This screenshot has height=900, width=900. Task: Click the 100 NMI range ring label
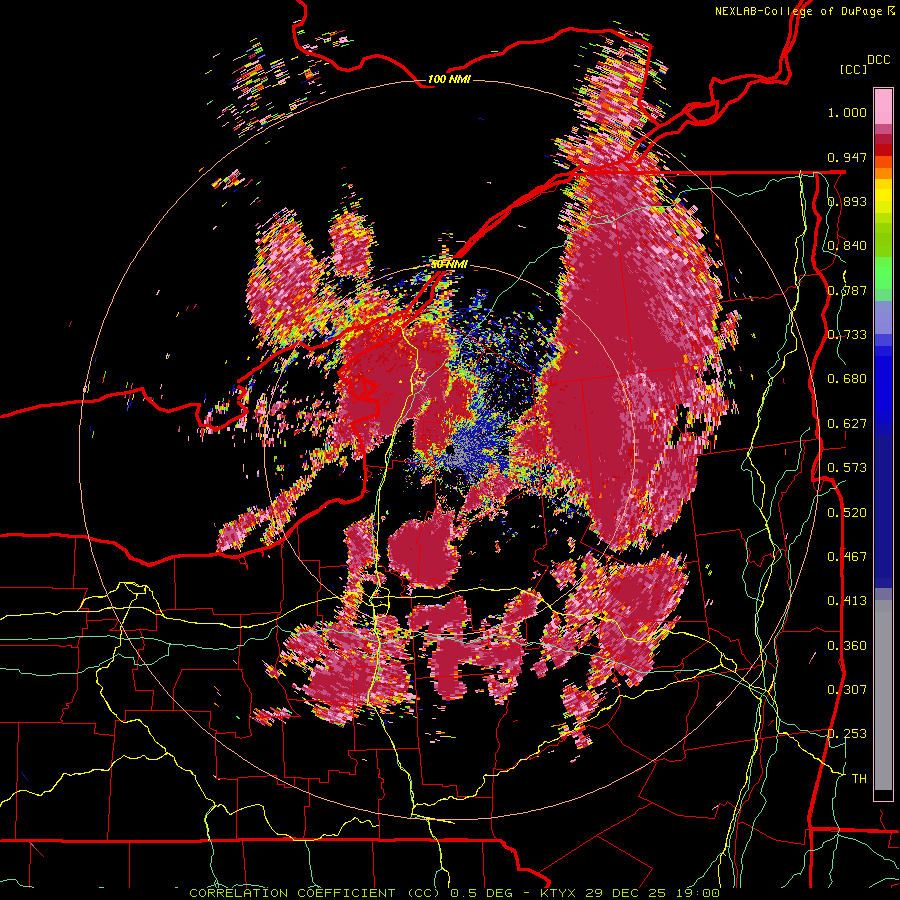(x=449, y=79)
